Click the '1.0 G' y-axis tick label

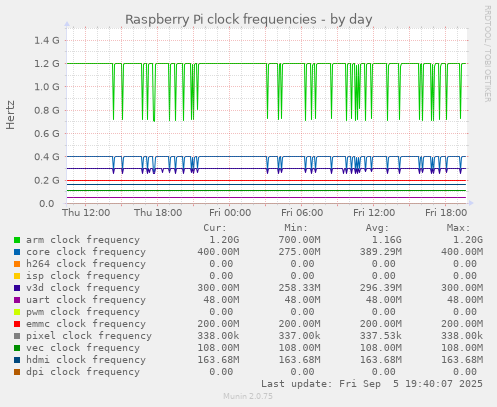[47, 87]
